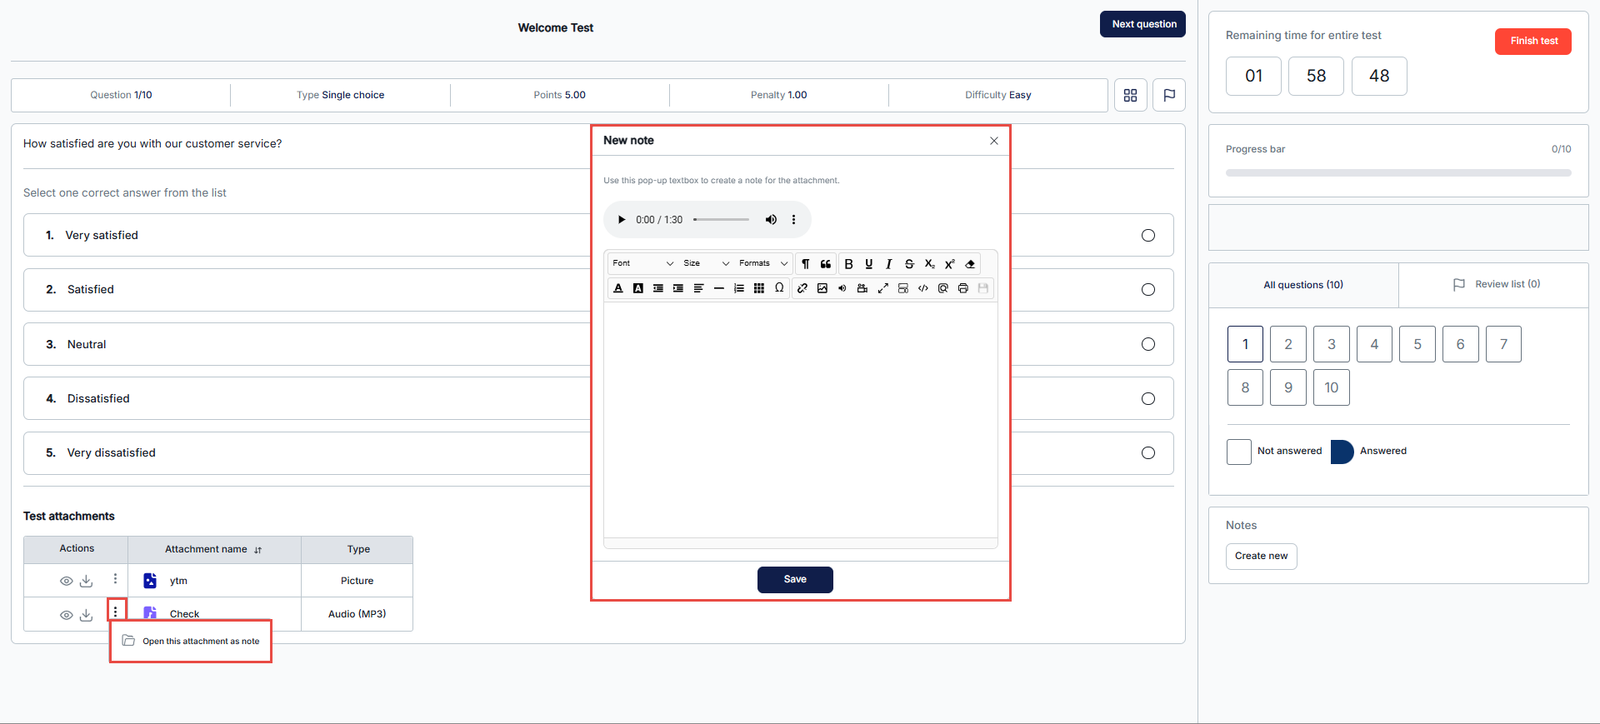Preview the ytm attachment with the eye icon
The height and width of the screenshot is (724, 1600).
[x=66, y=581]
